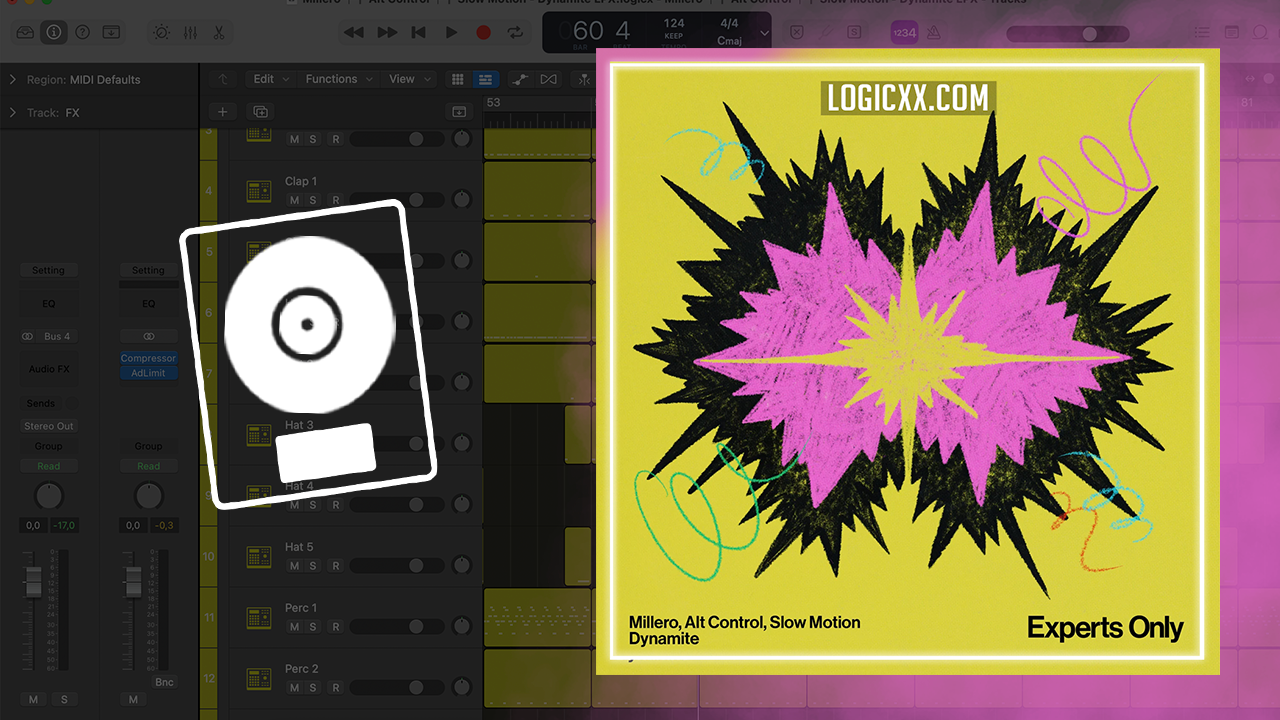Open Editors with the scissors icon
This screenshot has width=1280, height=720.
218,32
